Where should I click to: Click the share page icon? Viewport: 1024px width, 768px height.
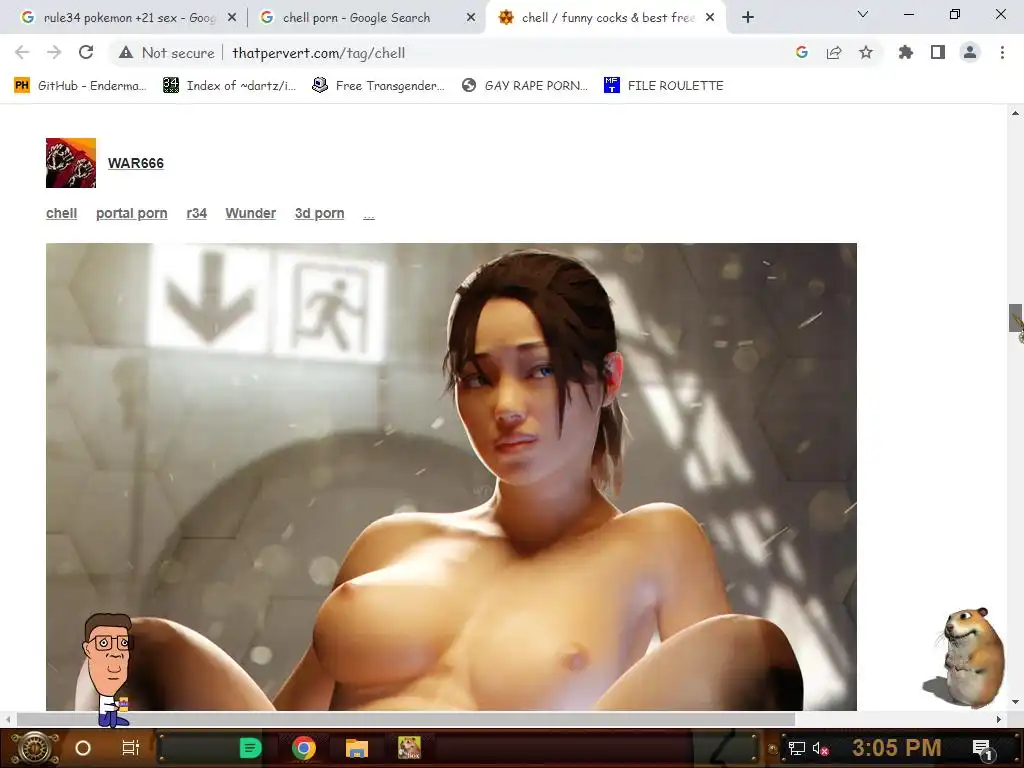pos(834,52)
